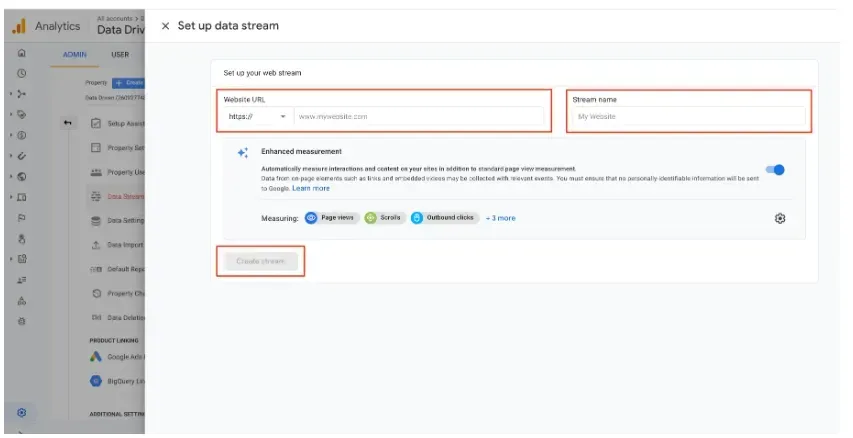Screen dimensions: 853x438
Task: Click the Data Driven property selector
Action: click(x=120, y=30)
